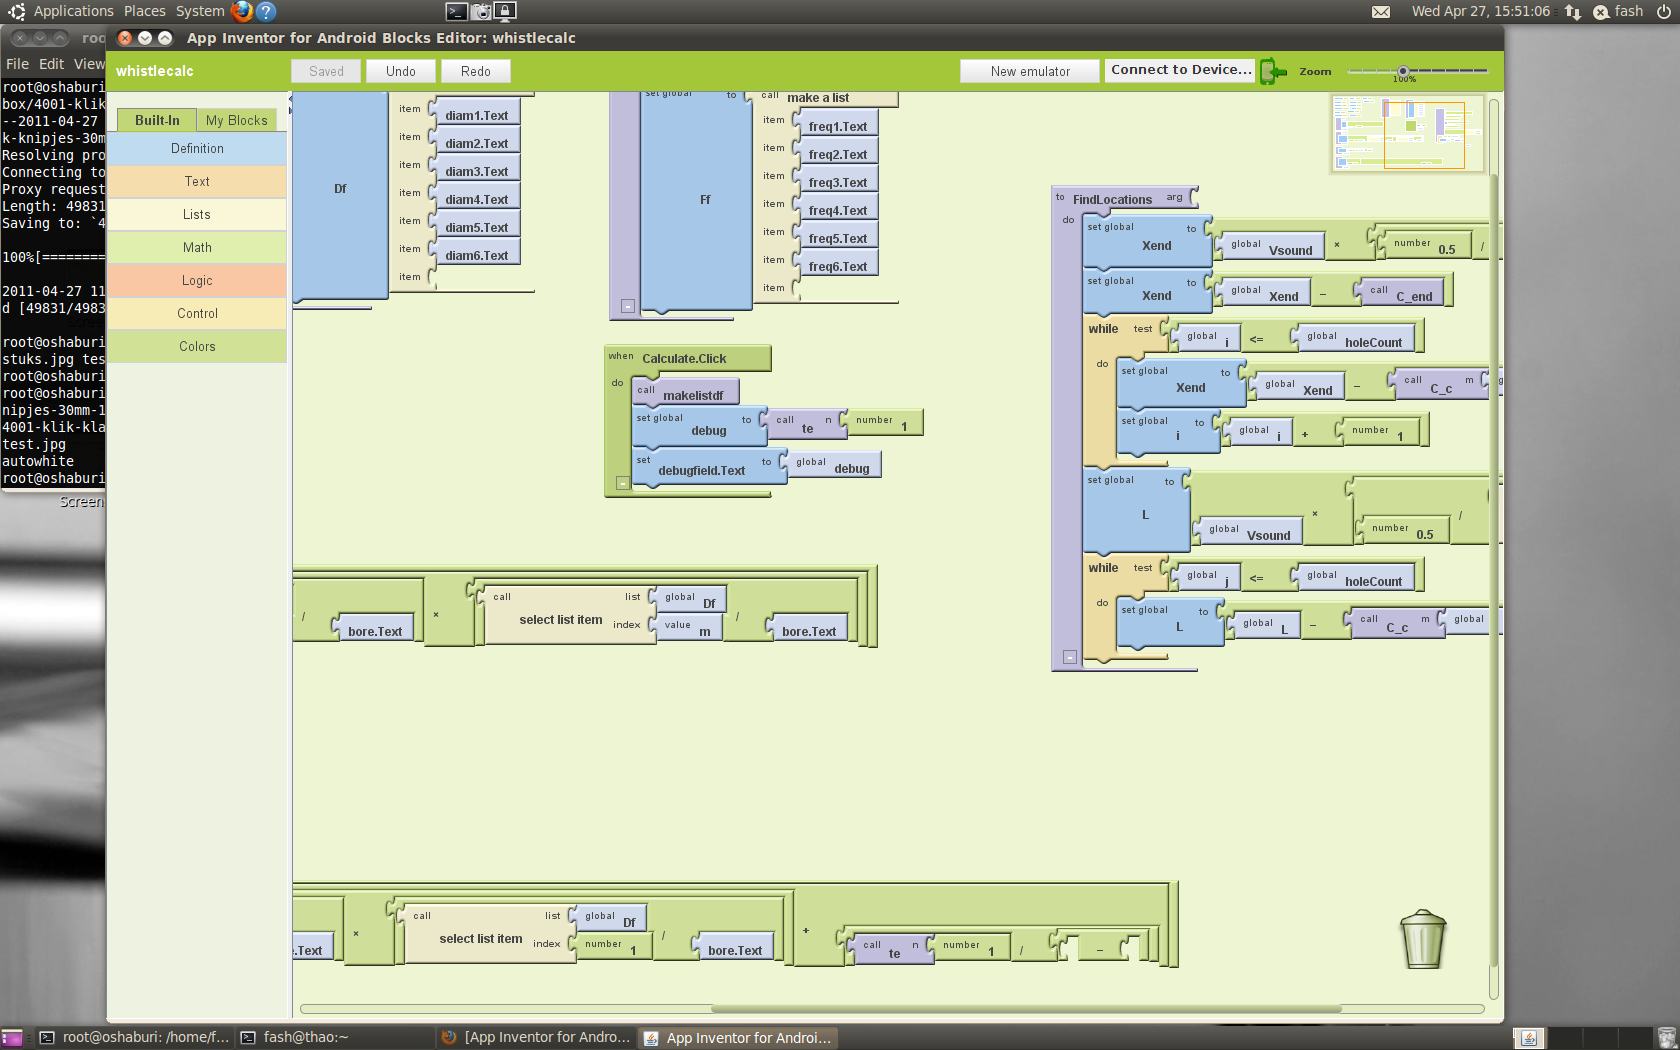Click the fash user menu

pos(1619,12)
